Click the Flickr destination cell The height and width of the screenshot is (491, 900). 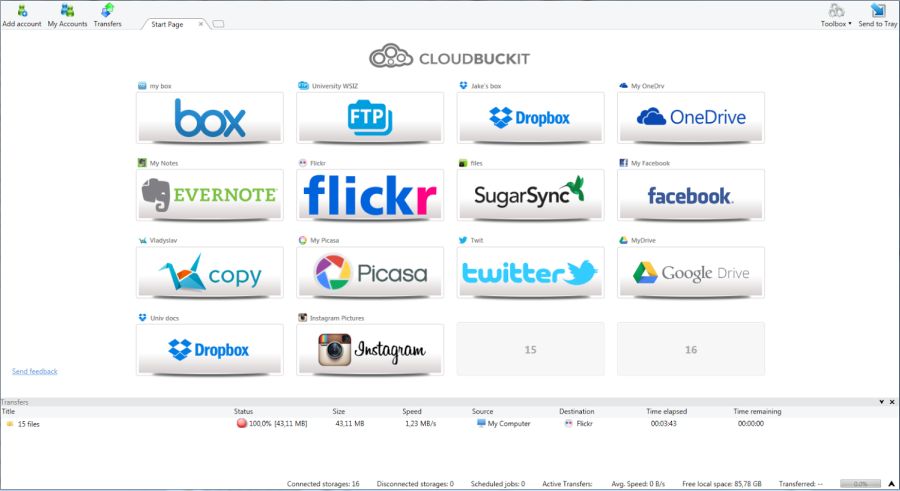pos(578,424)
